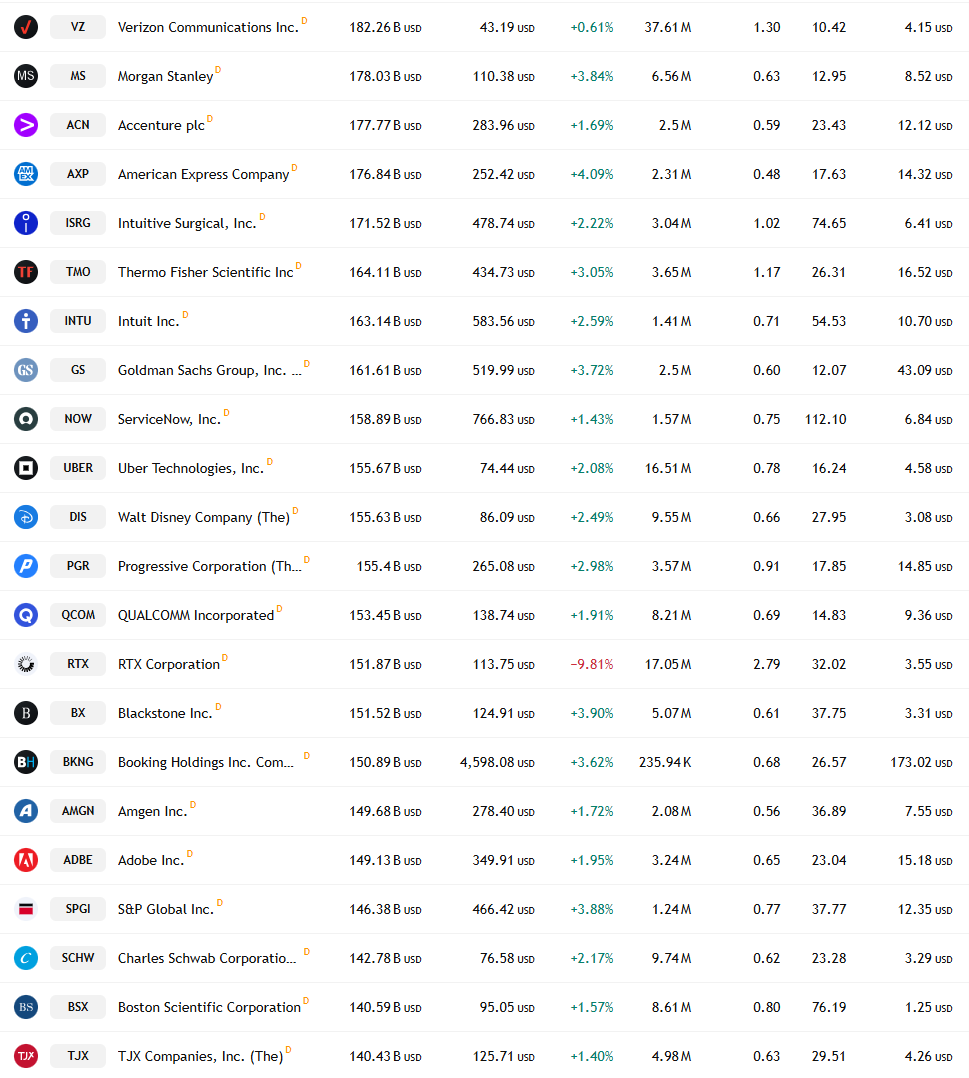Click the Intuit logo icon

pyautogui.click(x=26, y=321)
